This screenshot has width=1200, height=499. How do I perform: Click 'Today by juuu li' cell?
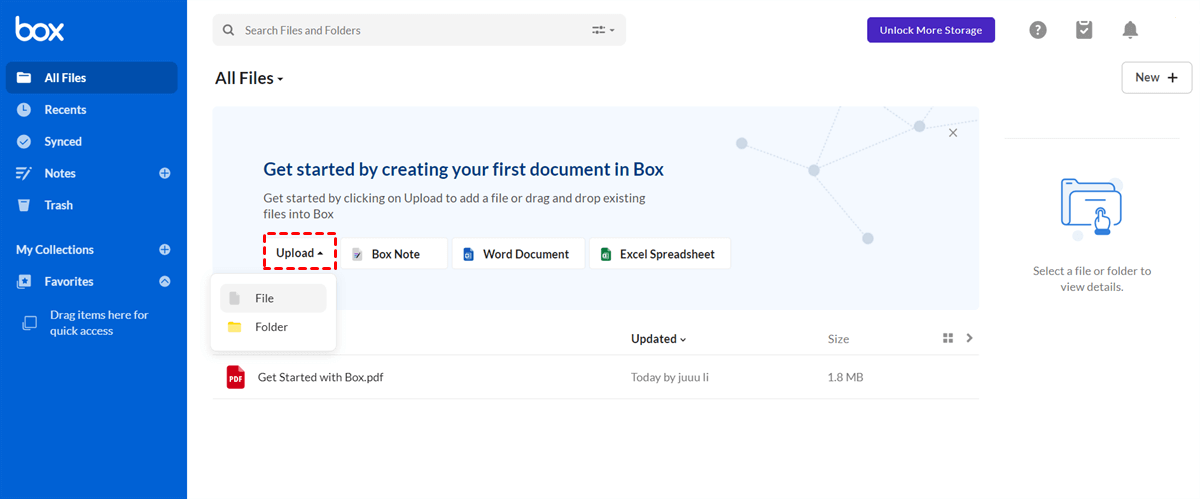click(670, 378)
